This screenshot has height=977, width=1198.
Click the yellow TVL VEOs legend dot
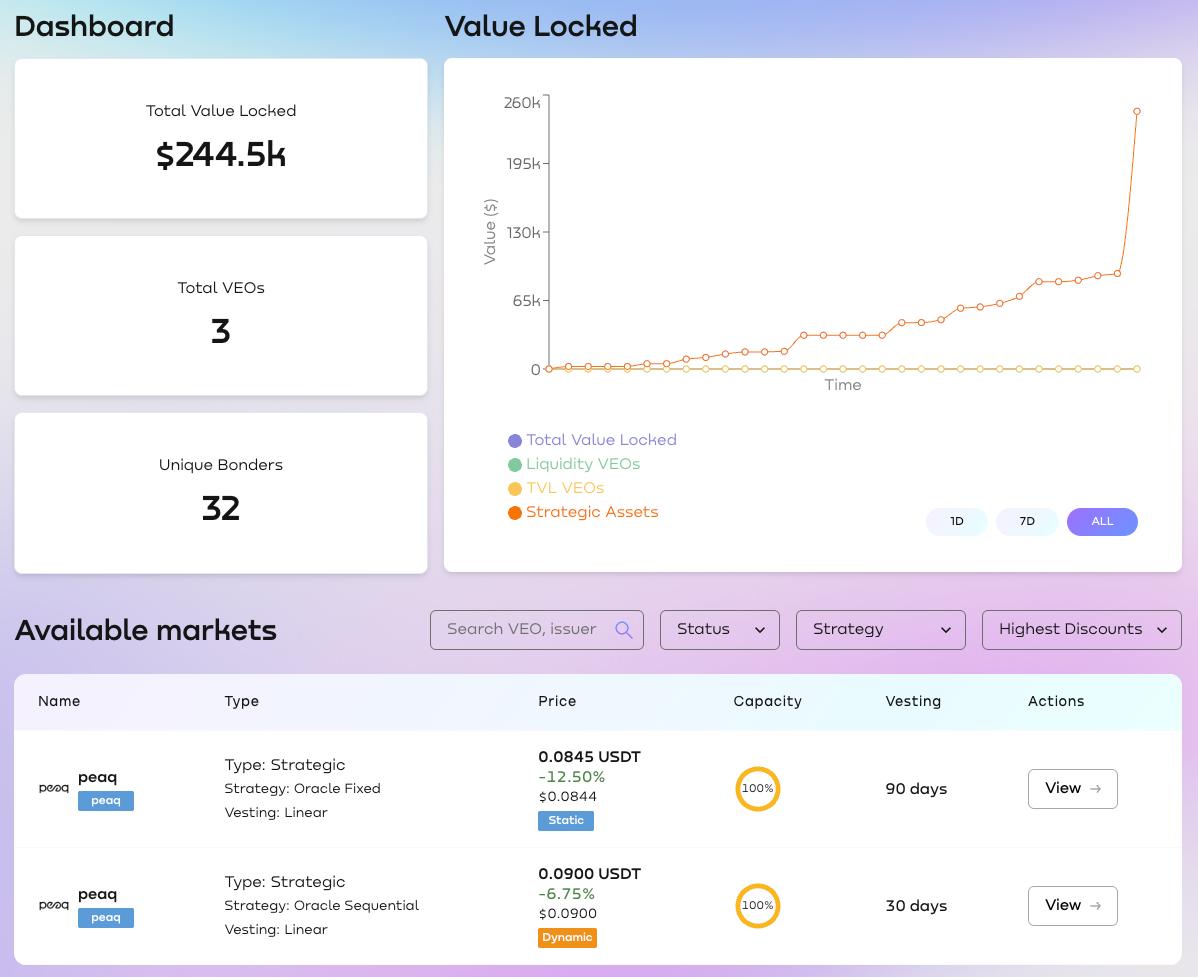(515, 489)
